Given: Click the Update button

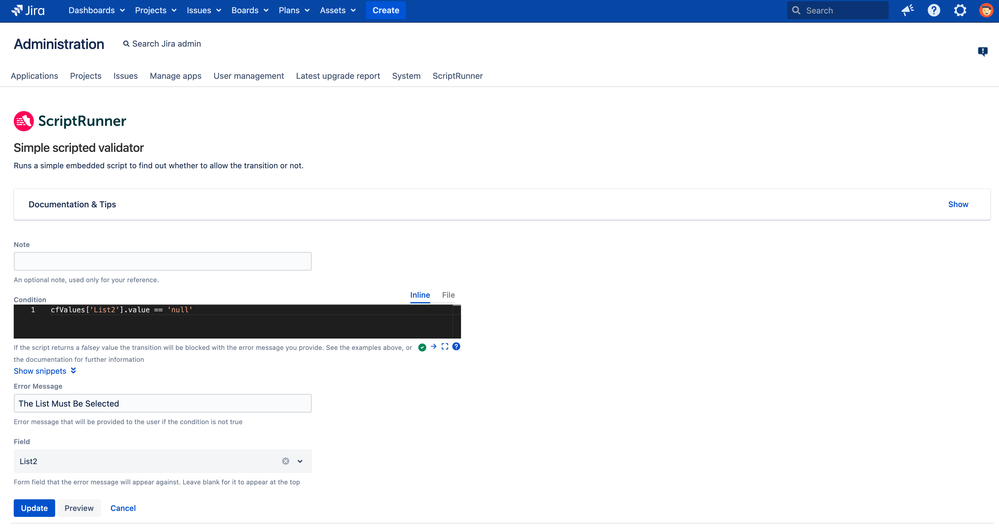Looking at the screenshot, I should tap(34, 508).
